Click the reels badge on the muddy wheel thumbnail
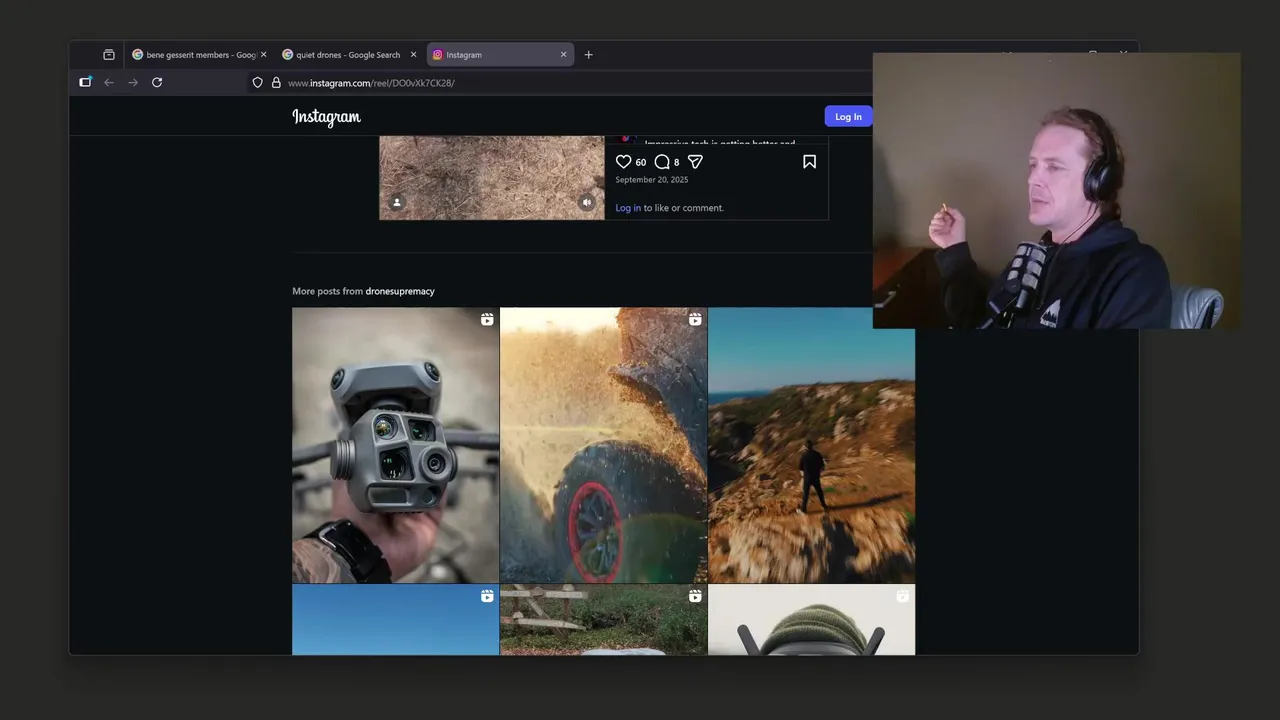The image size is (1280, 720). click(x=695, y=320)
